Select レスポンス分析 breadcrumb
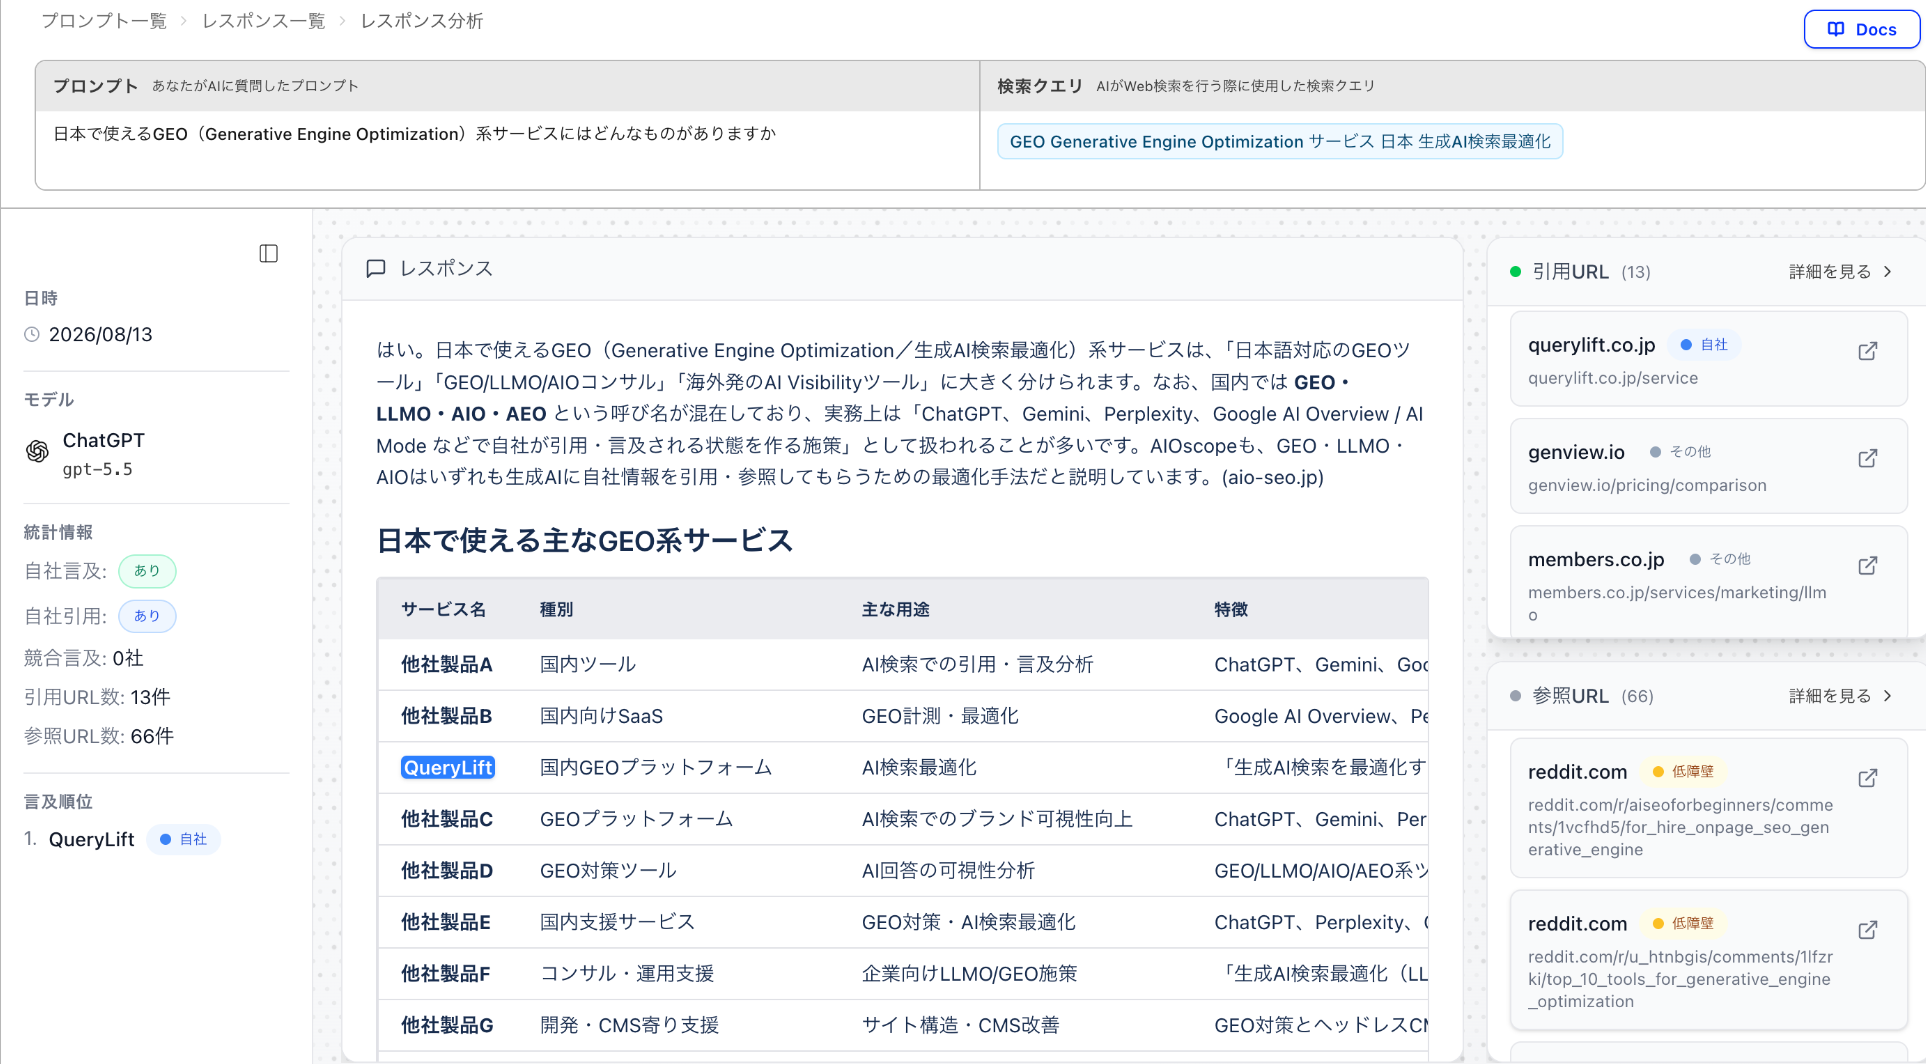The width and height of the screenshot is (1926, 1064). click(x=422, y=21)
